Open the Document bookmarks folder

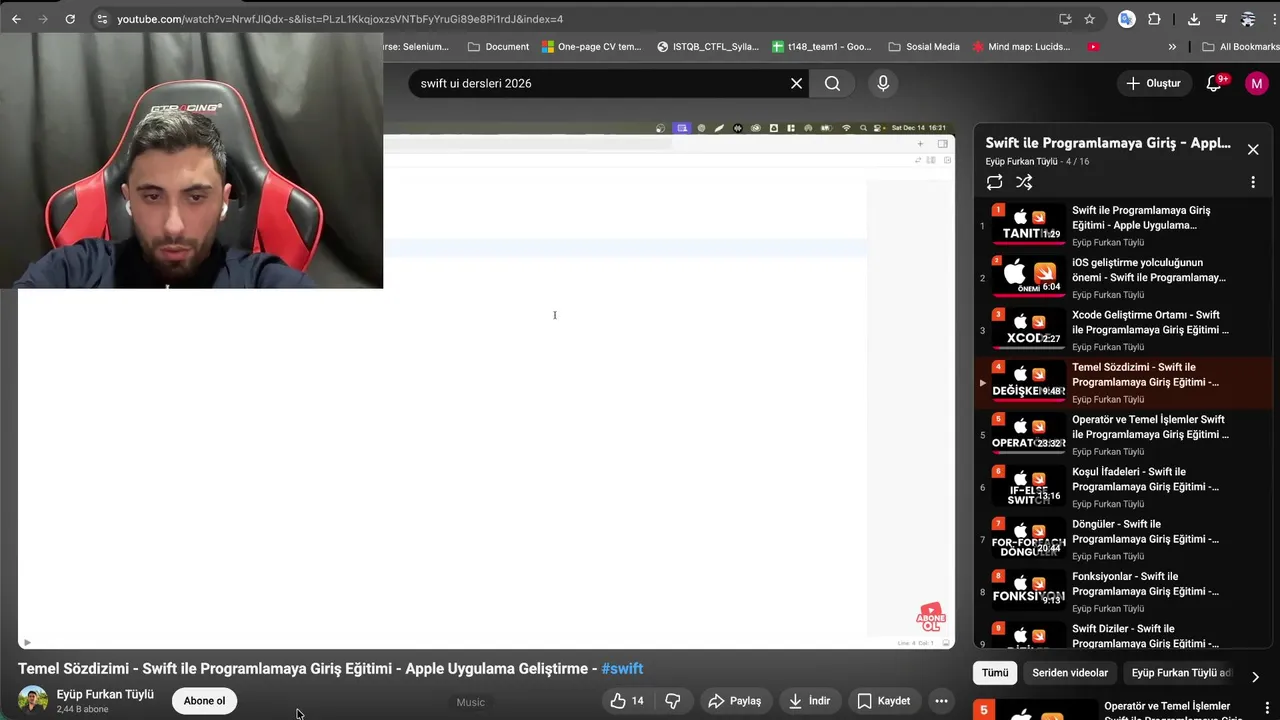pyautogui.click(x=498, y=47)
